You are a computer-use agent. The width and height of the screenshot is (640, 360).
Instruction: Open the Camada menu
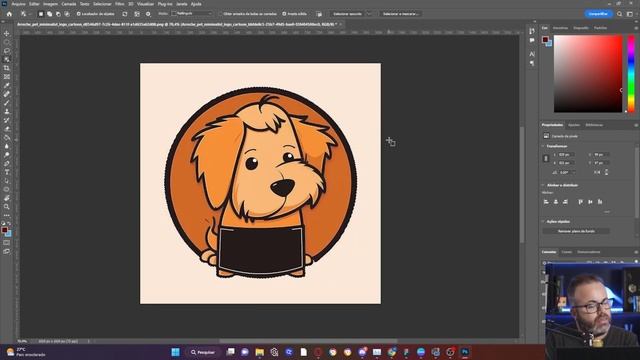69,4
